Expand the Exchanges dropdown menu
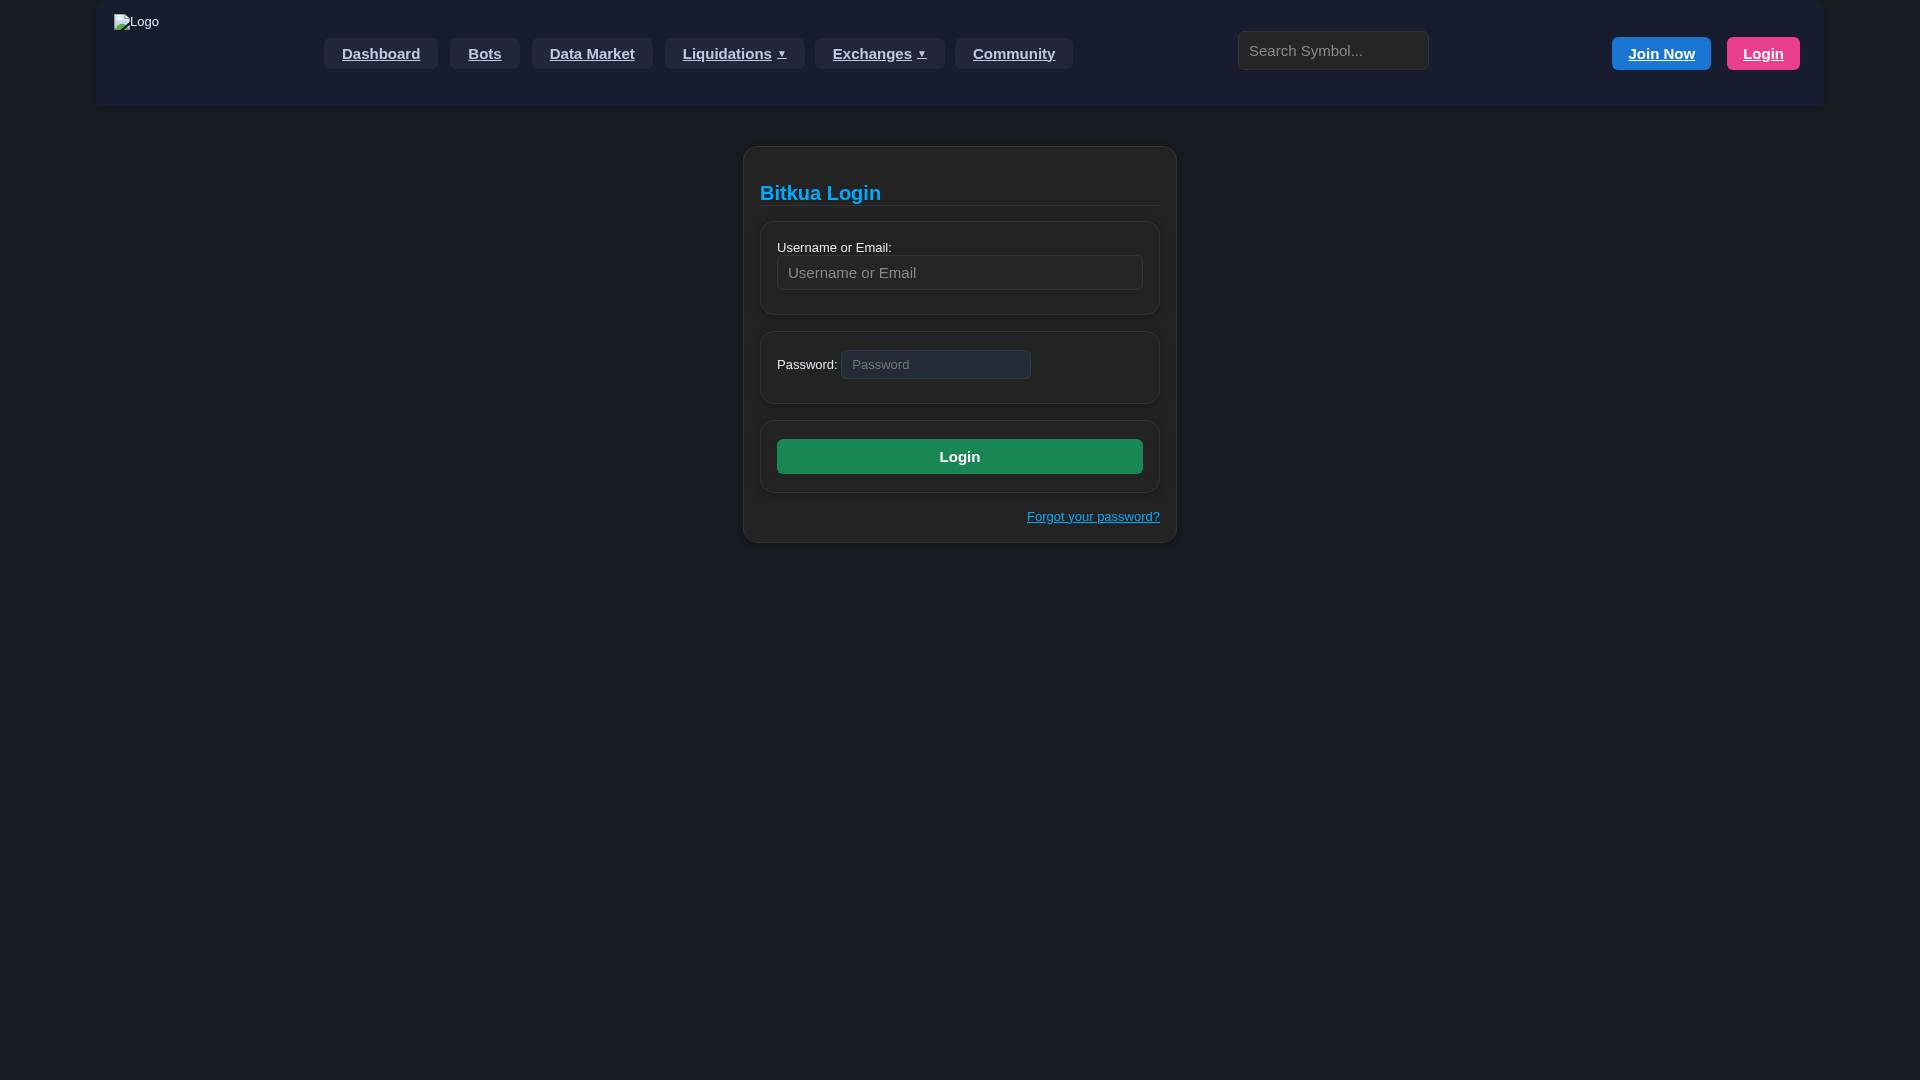Viewport: 1920px width, 1080px height. pos(880,53)
